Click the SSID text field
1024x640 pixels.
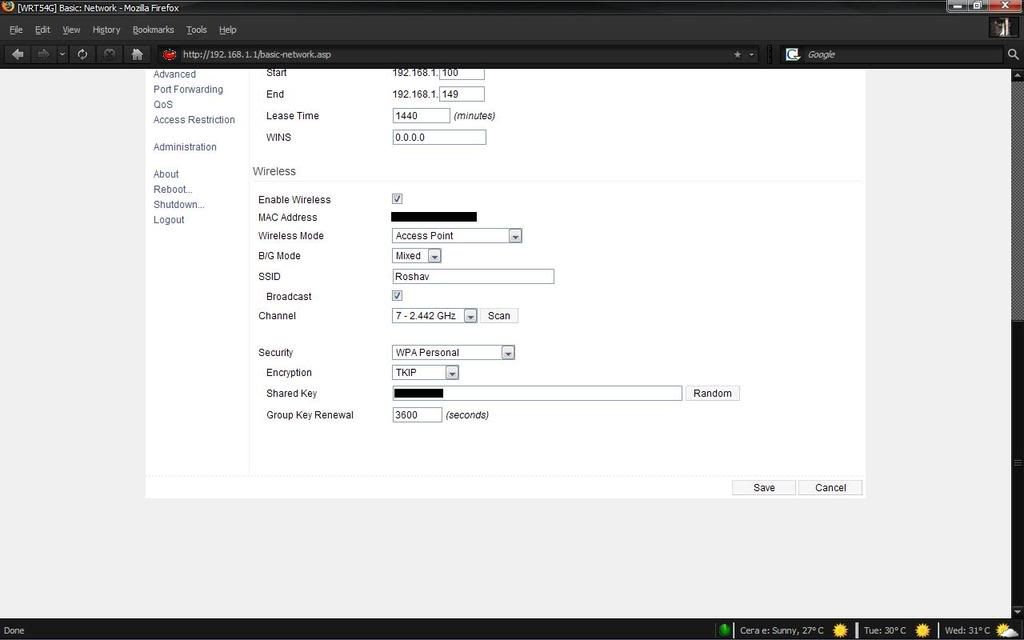(x=473, y=276)
